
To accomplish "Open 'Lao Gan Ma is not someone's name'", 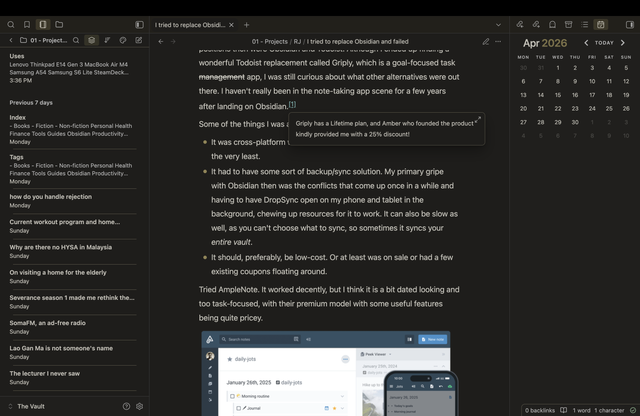I will (x=73, y=352).
